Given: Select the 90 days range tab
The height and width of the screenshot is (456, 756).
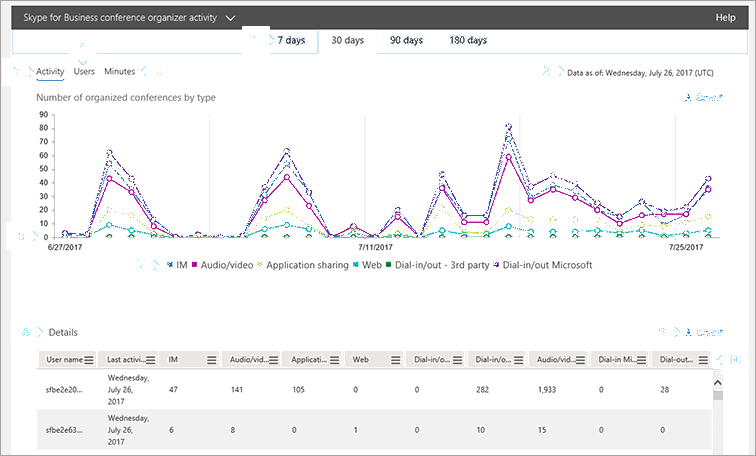Looking at the screenshot, I should pyautogui.click(x=406, y=40).
